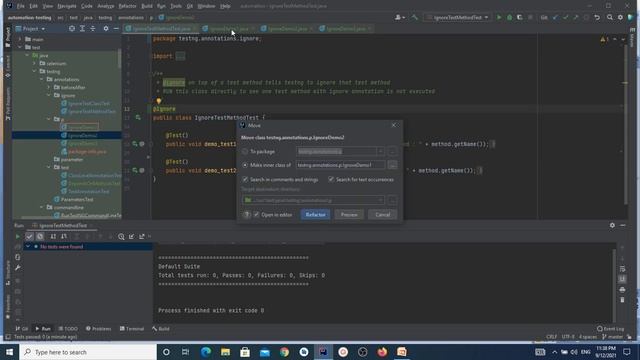Cancel the Move dialog
This screenshot has width=640, height=360.
[x=382, y=215]
